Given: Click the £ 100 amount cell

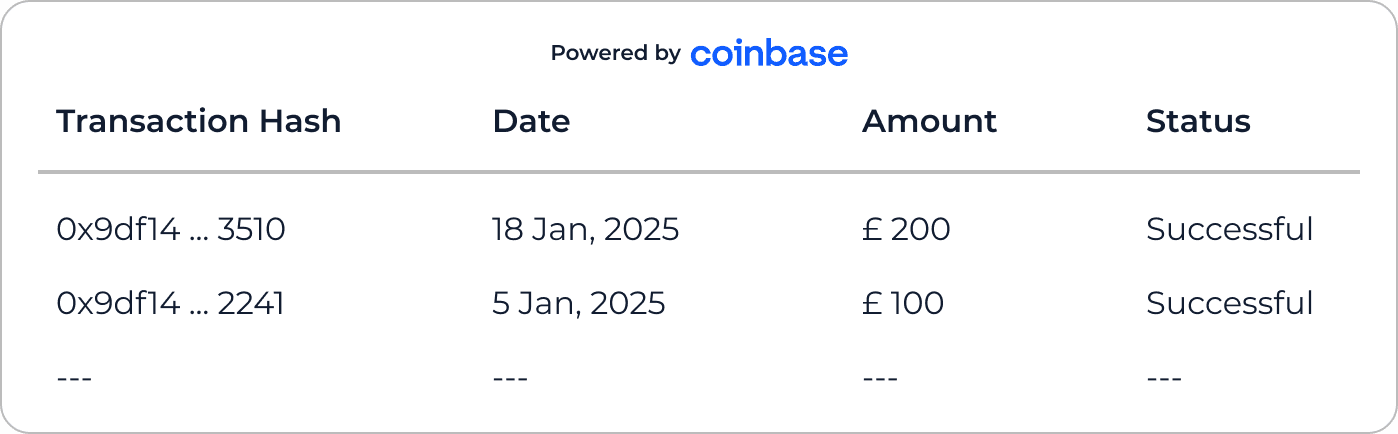Looking at the screenshot, I should (x=903, y=303).
